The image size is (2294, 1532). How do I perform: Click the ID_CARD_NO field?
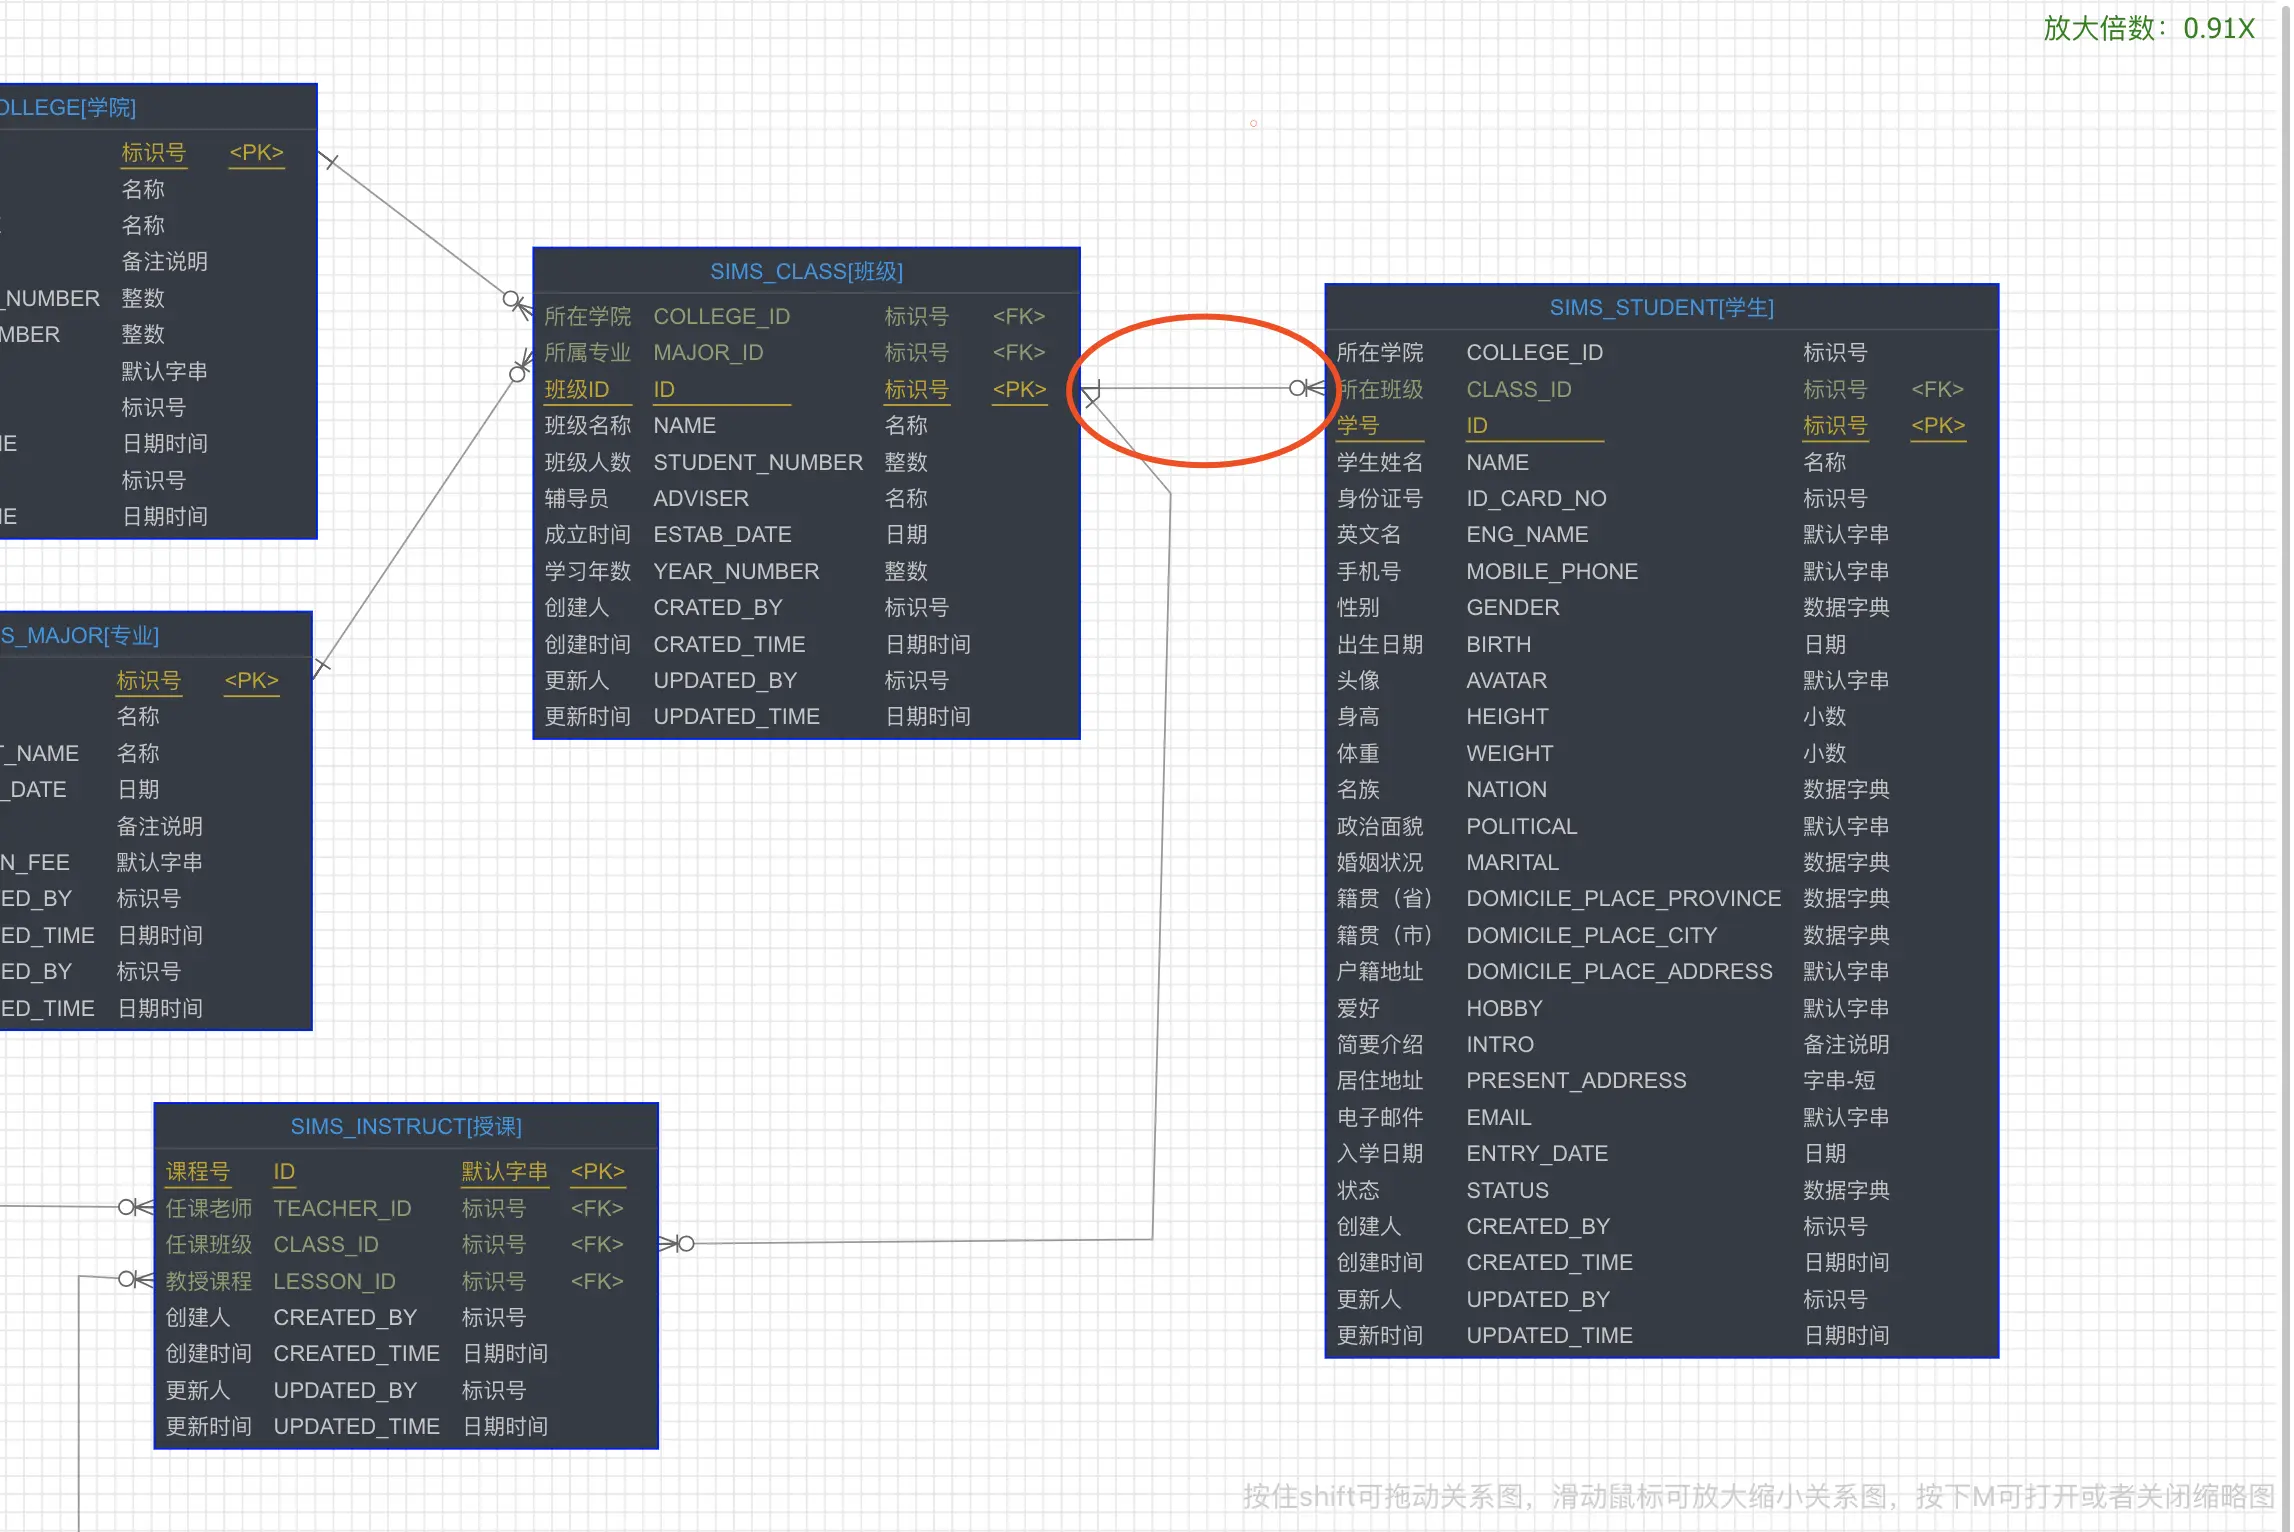(x=1536, y=498)
